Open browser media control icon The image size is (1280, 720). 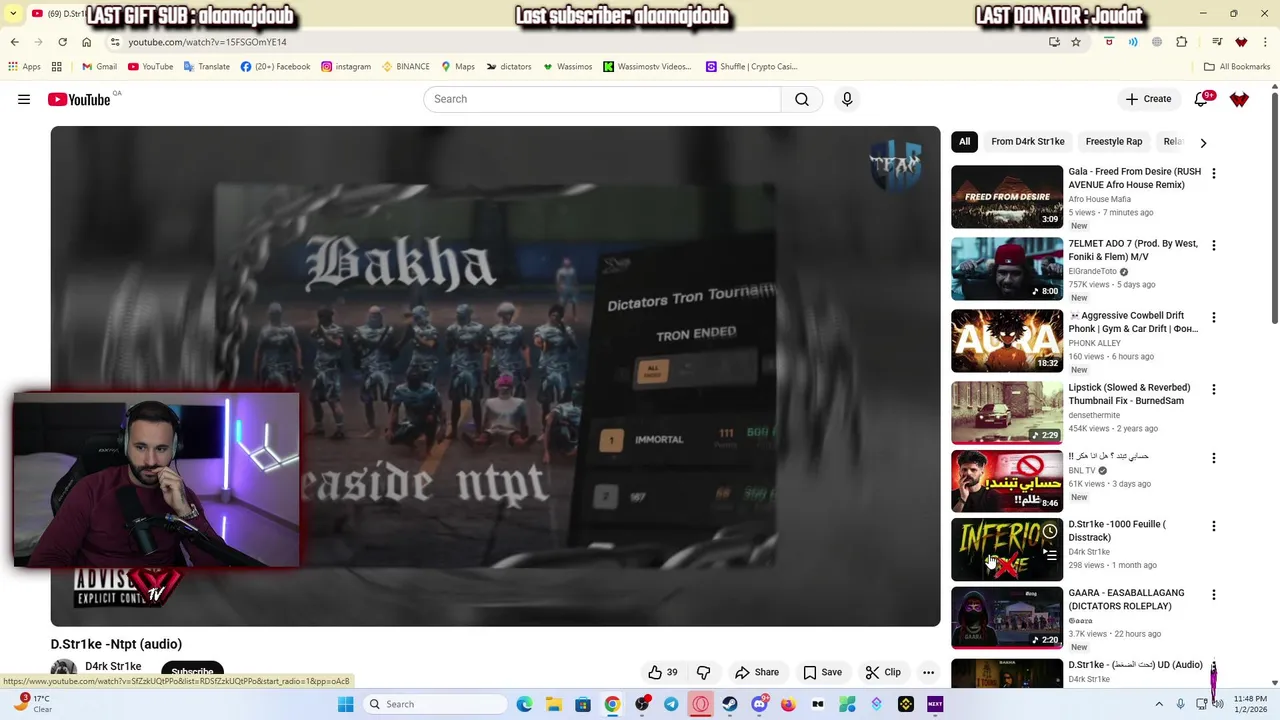[x=1217, y=42]
